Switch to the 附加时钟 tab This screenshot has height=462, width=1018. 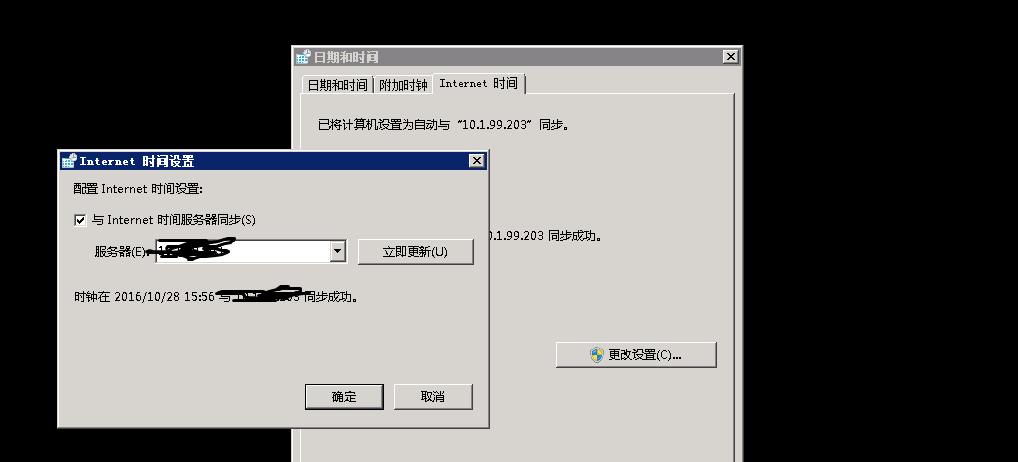click(403, 85)
